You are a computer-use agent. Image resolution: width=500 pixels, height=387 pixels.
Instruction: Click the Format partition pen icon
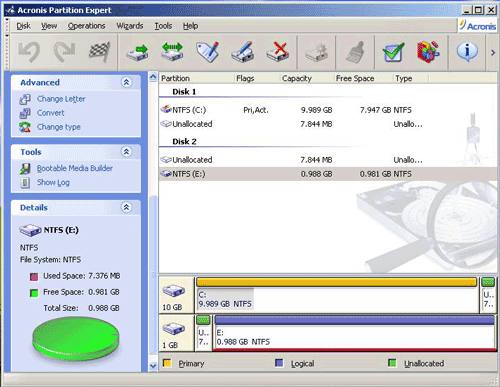243,52
